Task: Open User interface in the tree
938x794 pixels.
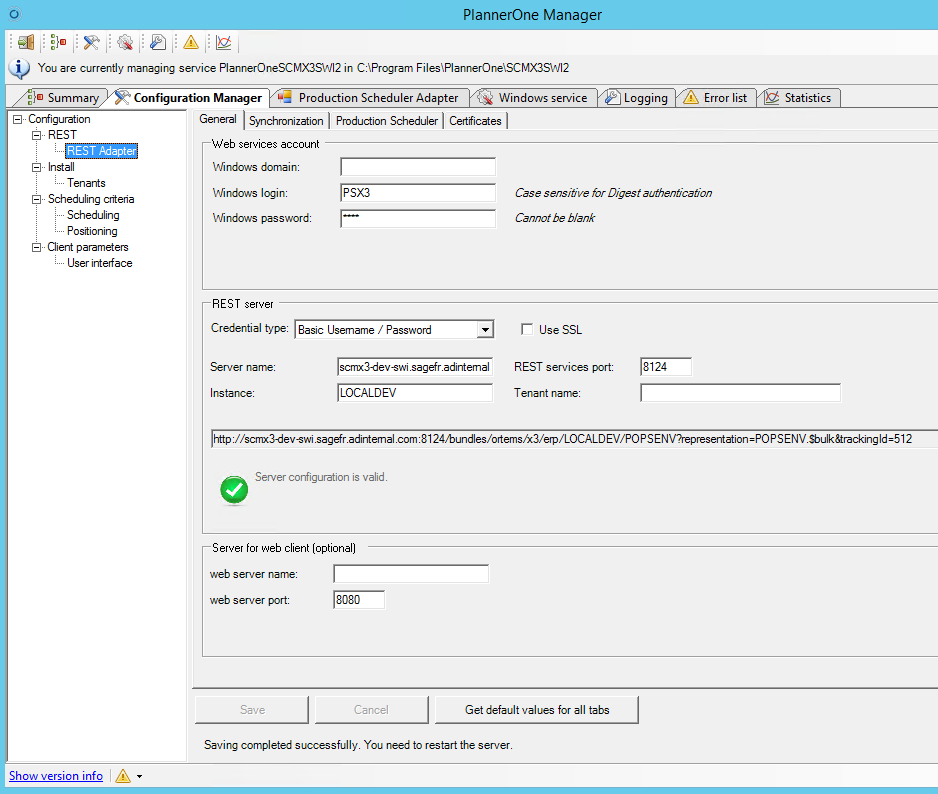Action: coord(99,263)
